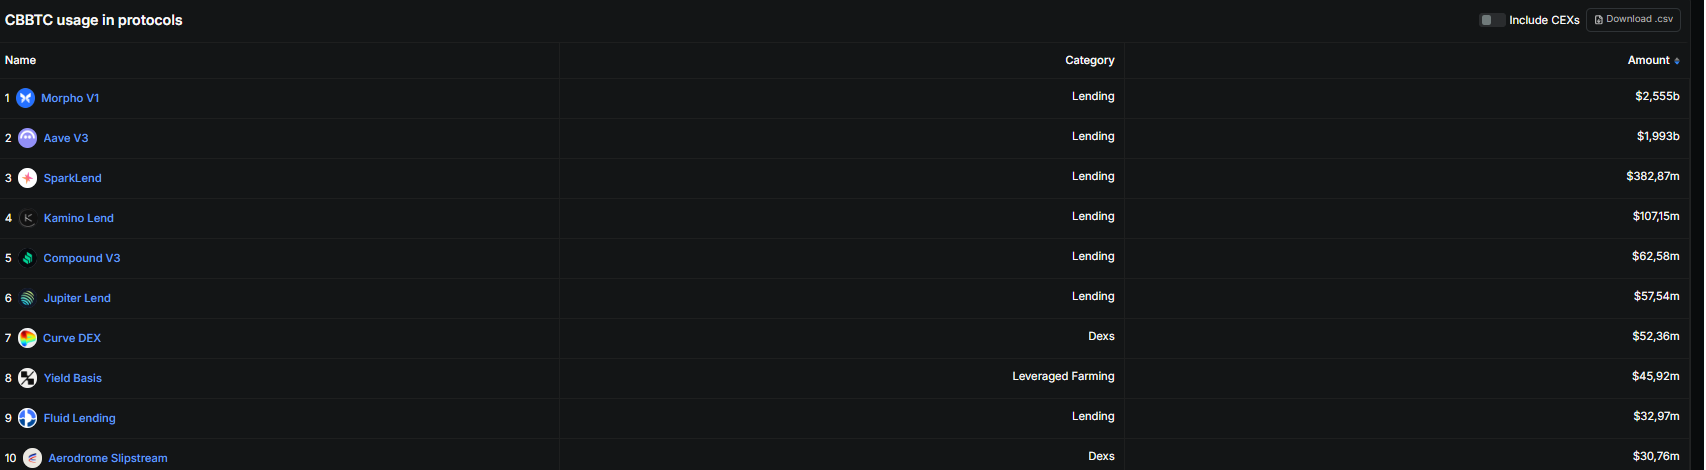Click the SparkLend logo icon
Viewport: 1706px width, 470px height.
(x=28, y=178)
